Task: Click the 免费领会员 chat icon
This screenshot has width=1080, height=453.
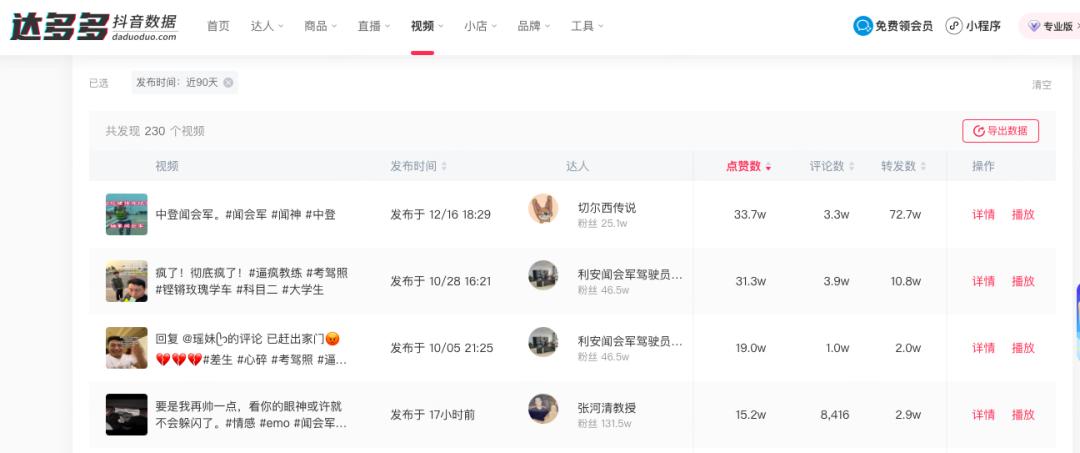Action: tap(862, 26)
